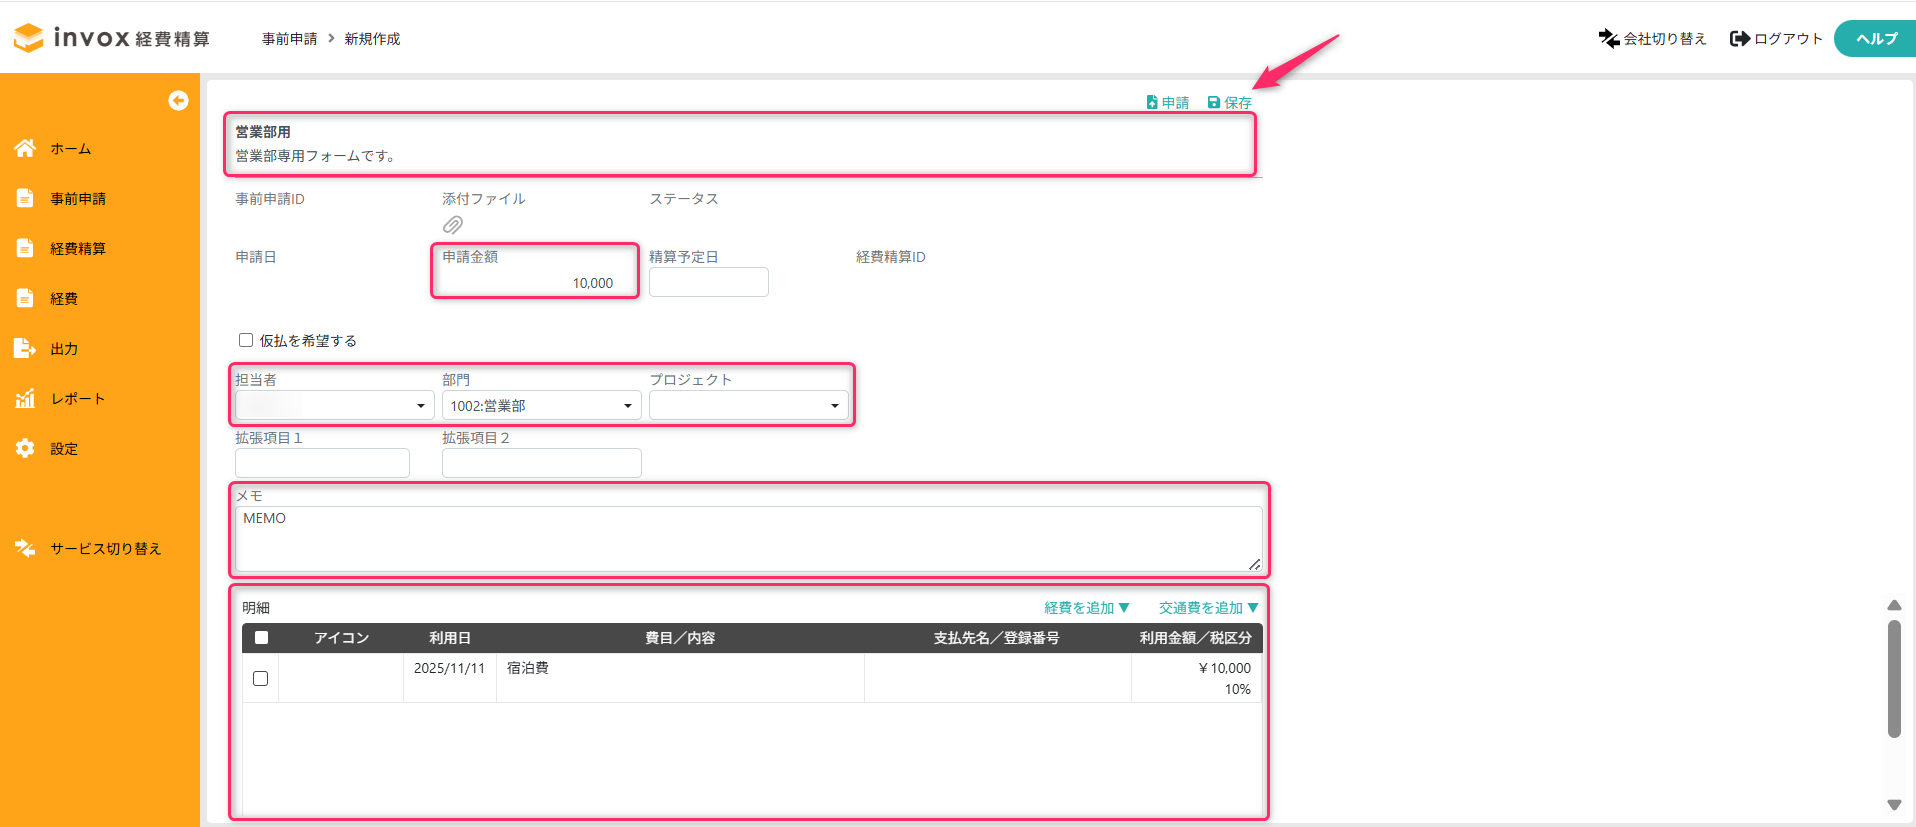Open 事前申請 in the sidebar menu
1916x827 pixels.
click(x=78, y=198)
